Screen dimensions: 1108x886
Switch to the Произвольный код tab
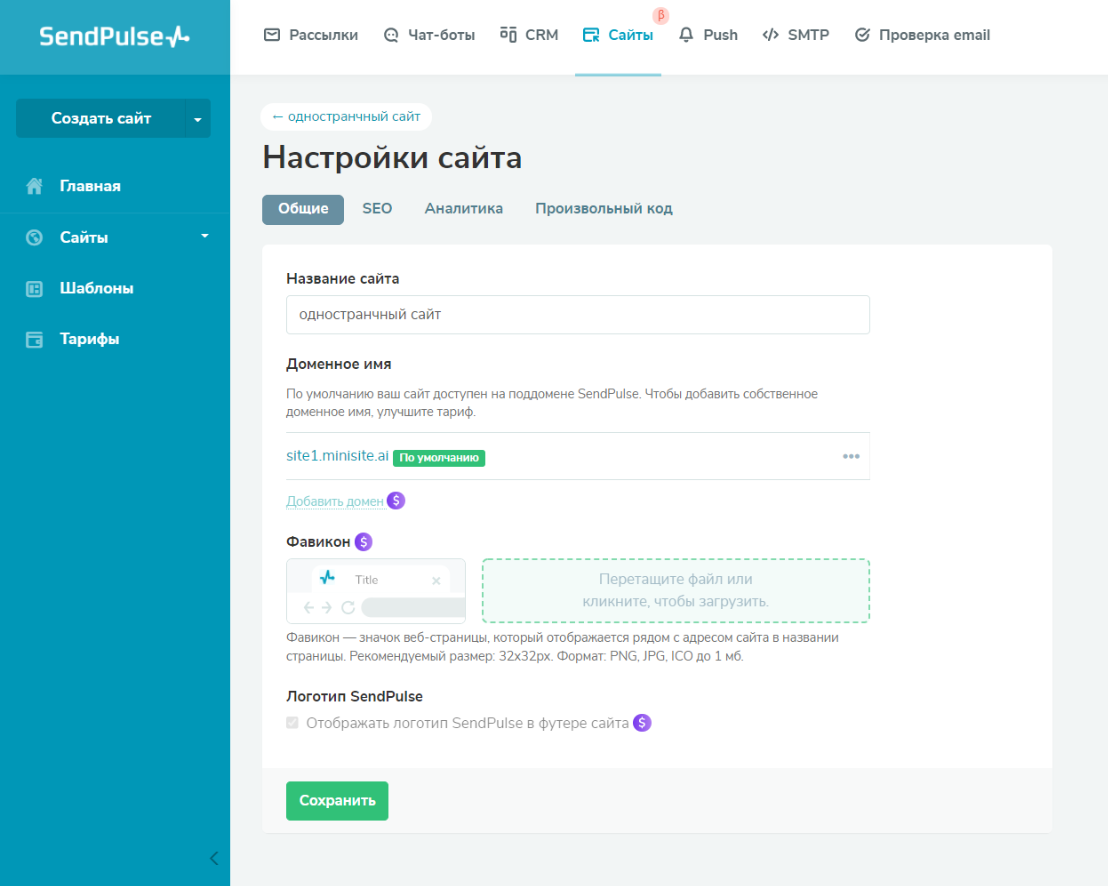[x=604, y=208]
